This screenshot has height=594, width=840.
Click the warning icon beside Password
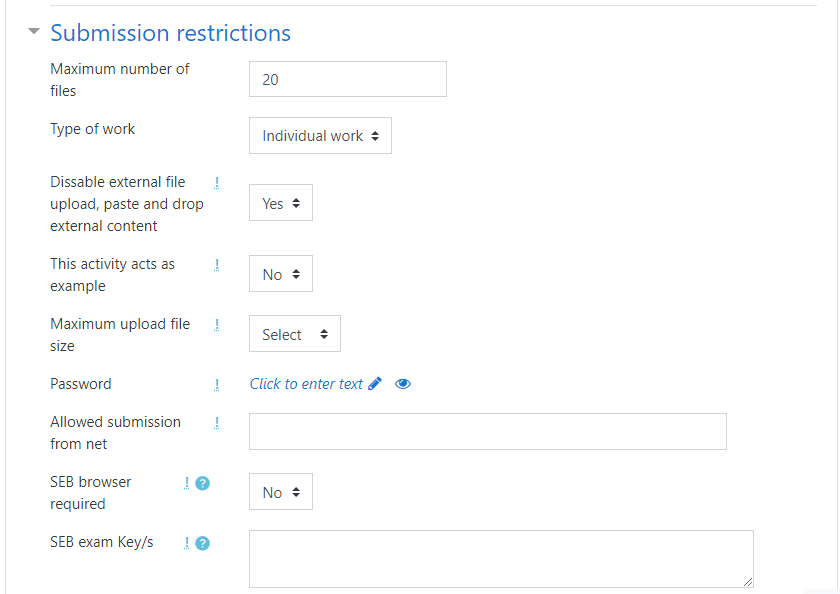217,383
